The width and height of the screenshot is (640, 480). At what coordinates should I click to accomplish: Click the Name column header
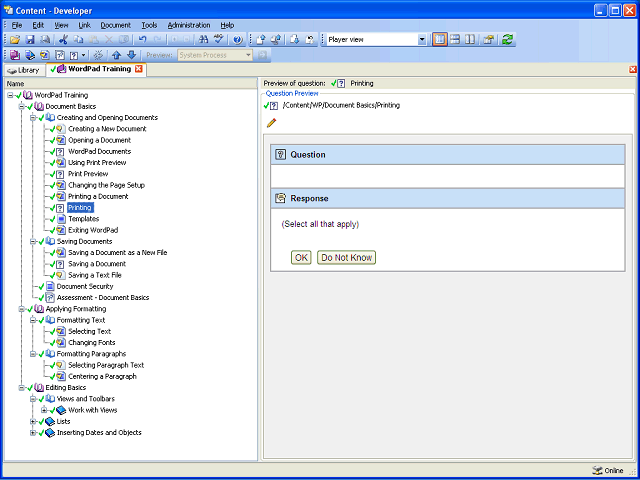pyautogui.click(x=131, y=84)
